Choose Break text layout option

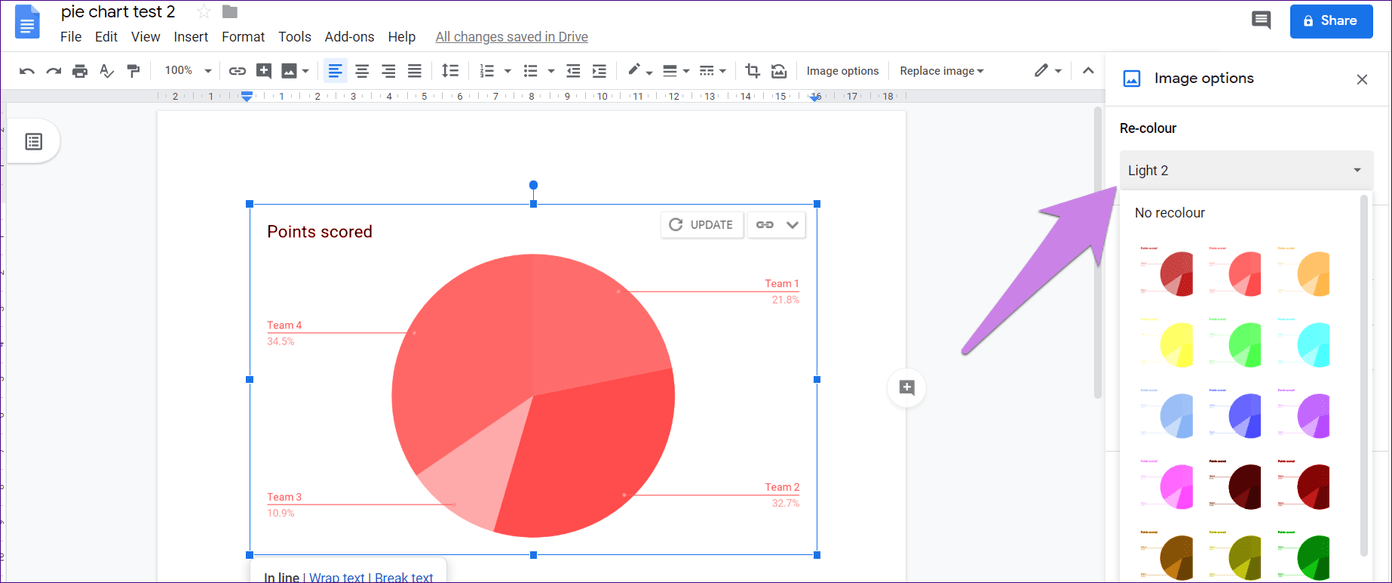(404, 577)
